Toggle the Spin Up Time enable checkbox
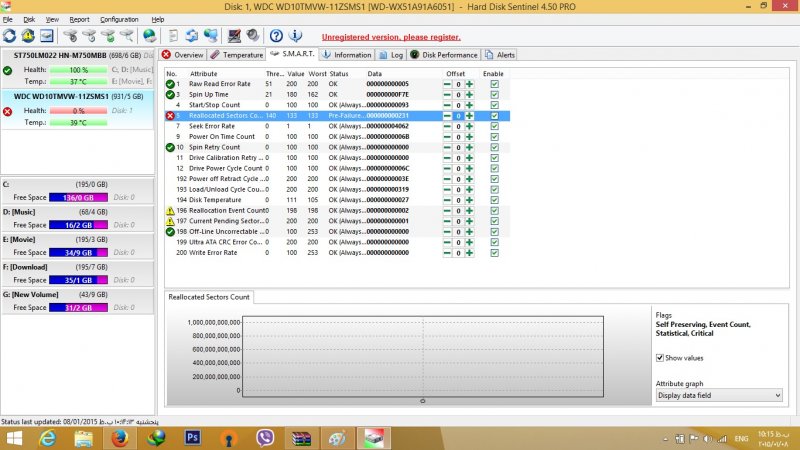This screenshot has height=450, width=800. click(494, 95)
